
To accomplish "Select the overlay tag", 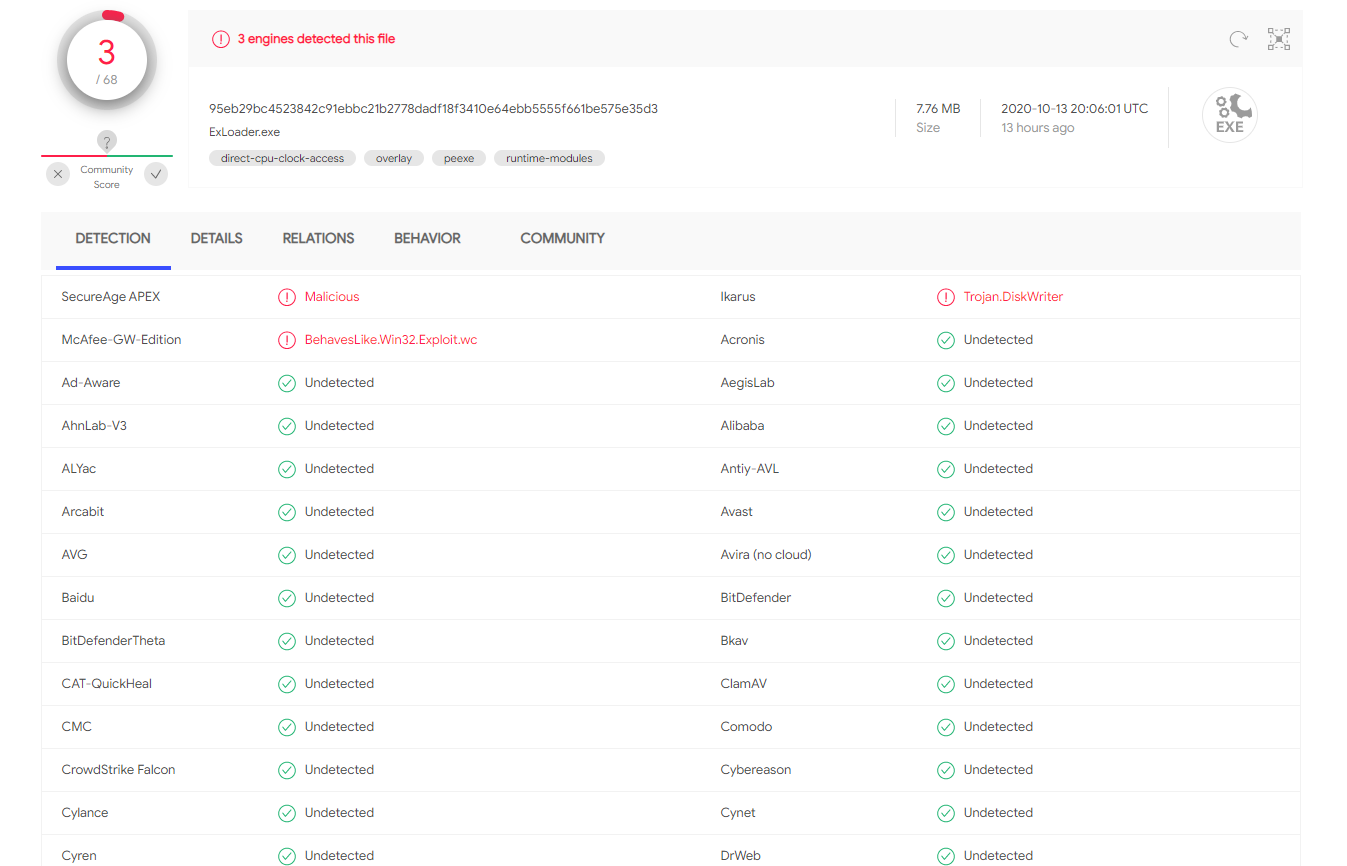I will pos(394,158).
